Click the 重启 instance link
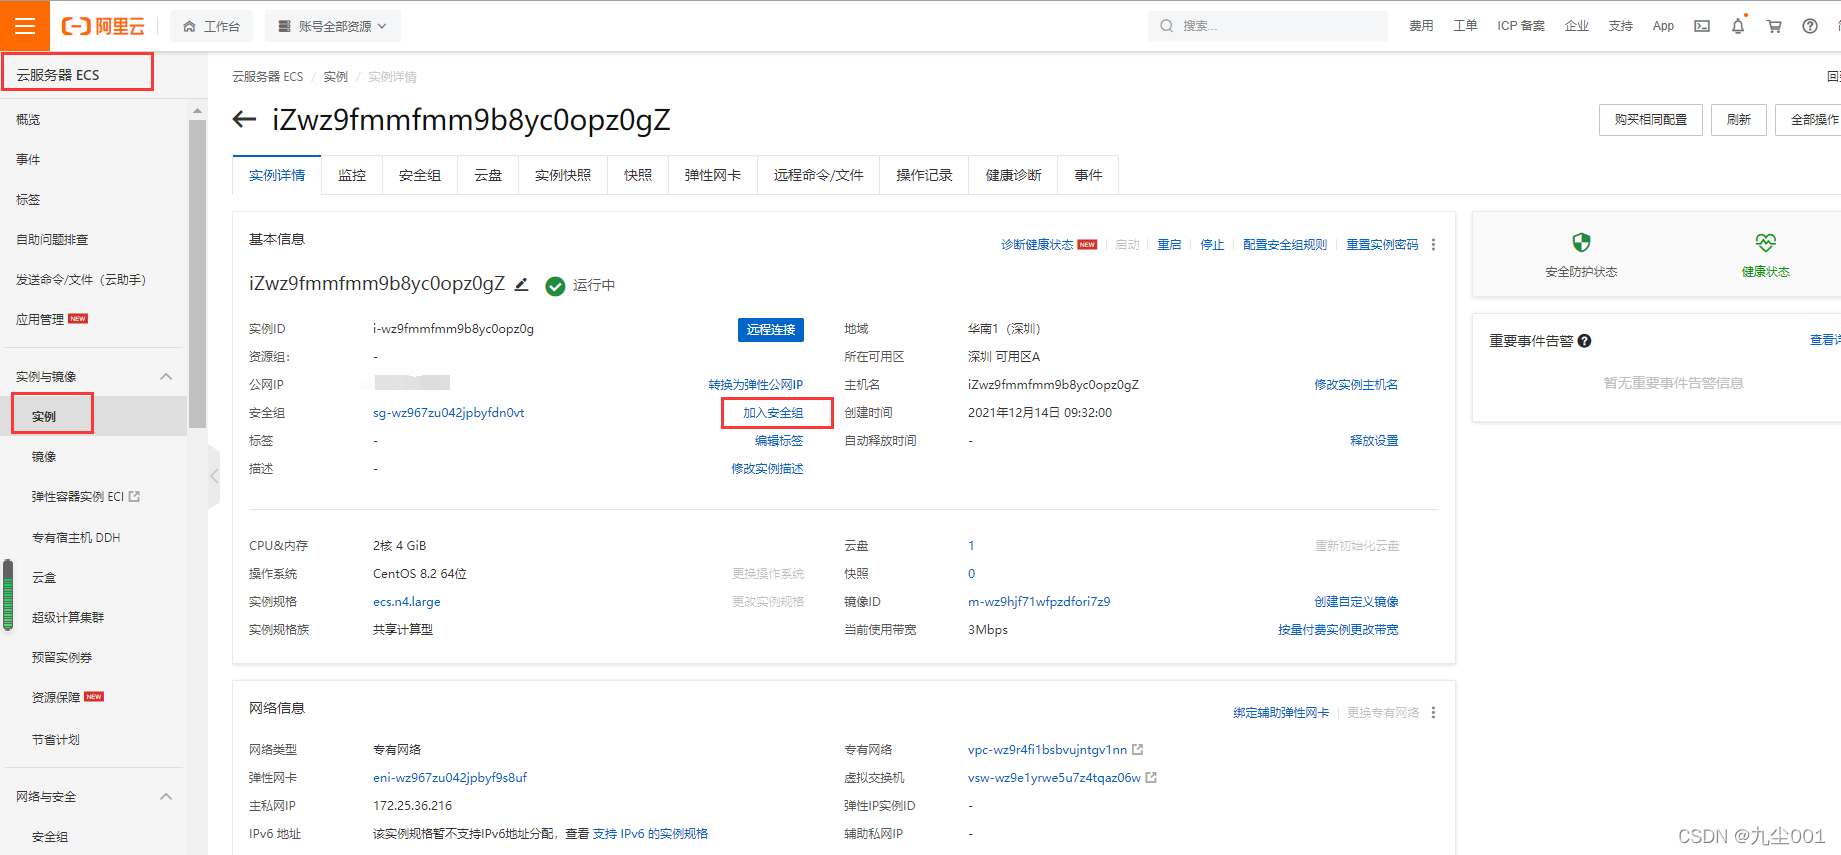The image size is (1841, 855). (x=1169, y=245)
